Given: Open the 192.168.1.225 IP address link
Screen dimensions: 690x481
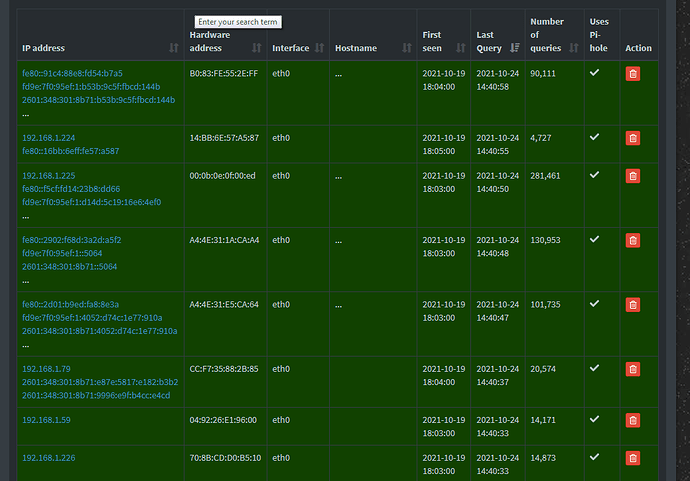Looking at the screenshot, I should pyautogui.click(x=48, y=176).
